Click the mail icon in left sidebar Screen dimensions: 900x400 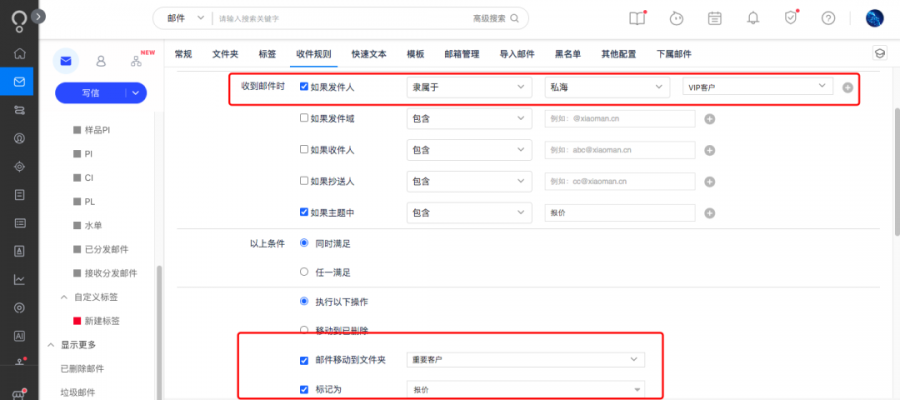(x=19, y=81)
